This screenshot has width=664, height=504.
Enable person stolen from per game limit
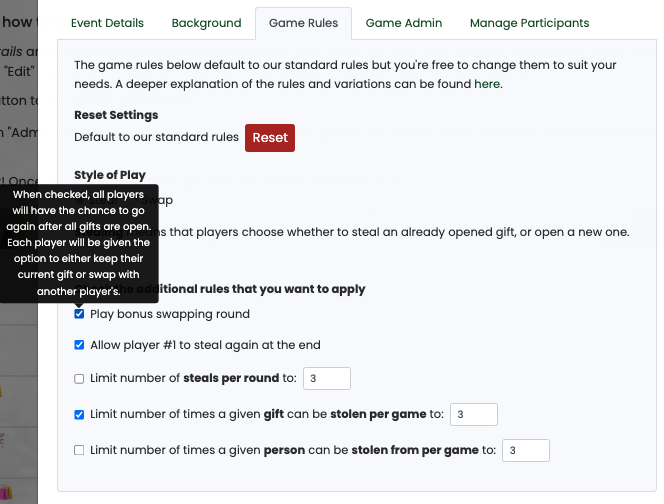pos(79,450)
